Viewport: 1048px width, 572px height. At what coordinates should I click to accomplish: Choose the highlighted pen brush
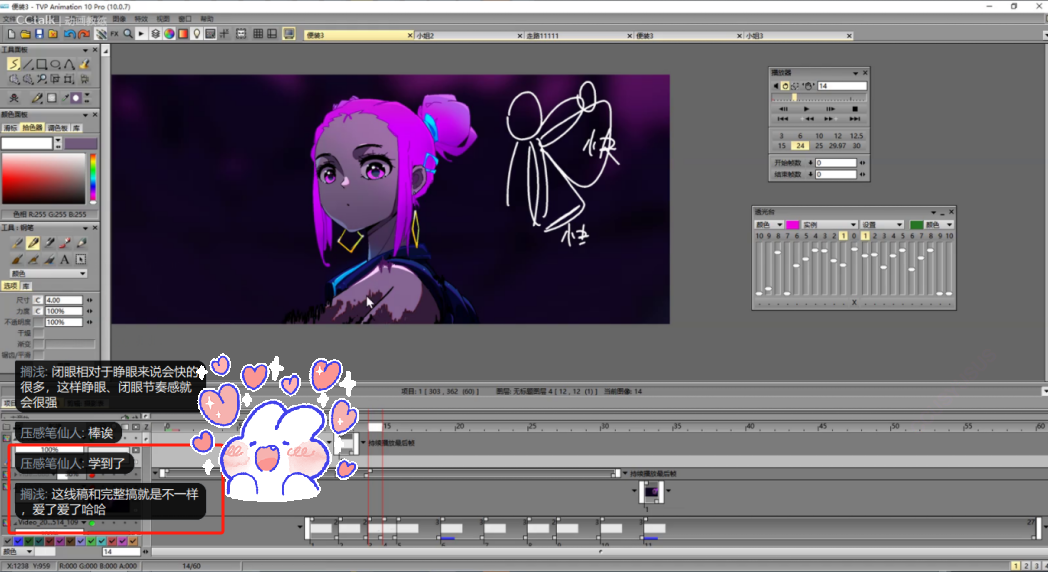33,243
